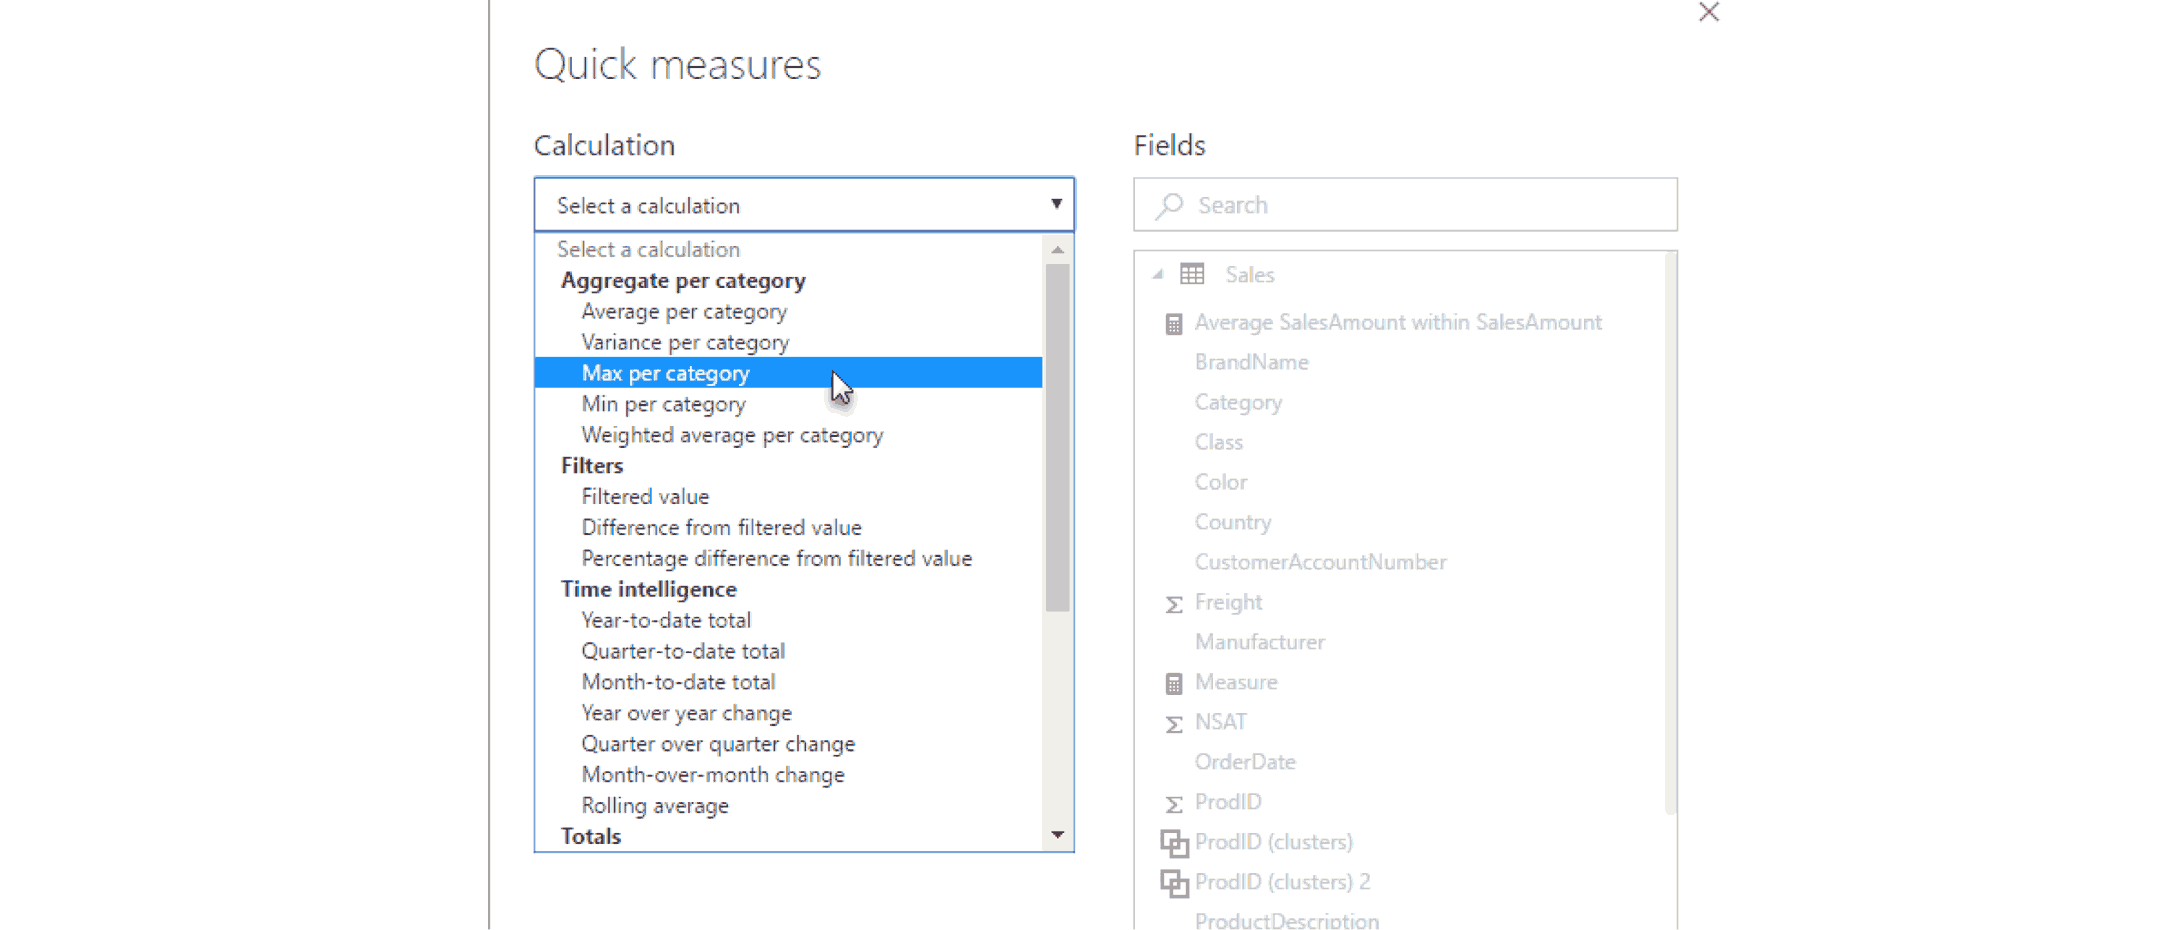
Task: Click the dropdown arrow on the calculation box
Action: (1056, 204)
